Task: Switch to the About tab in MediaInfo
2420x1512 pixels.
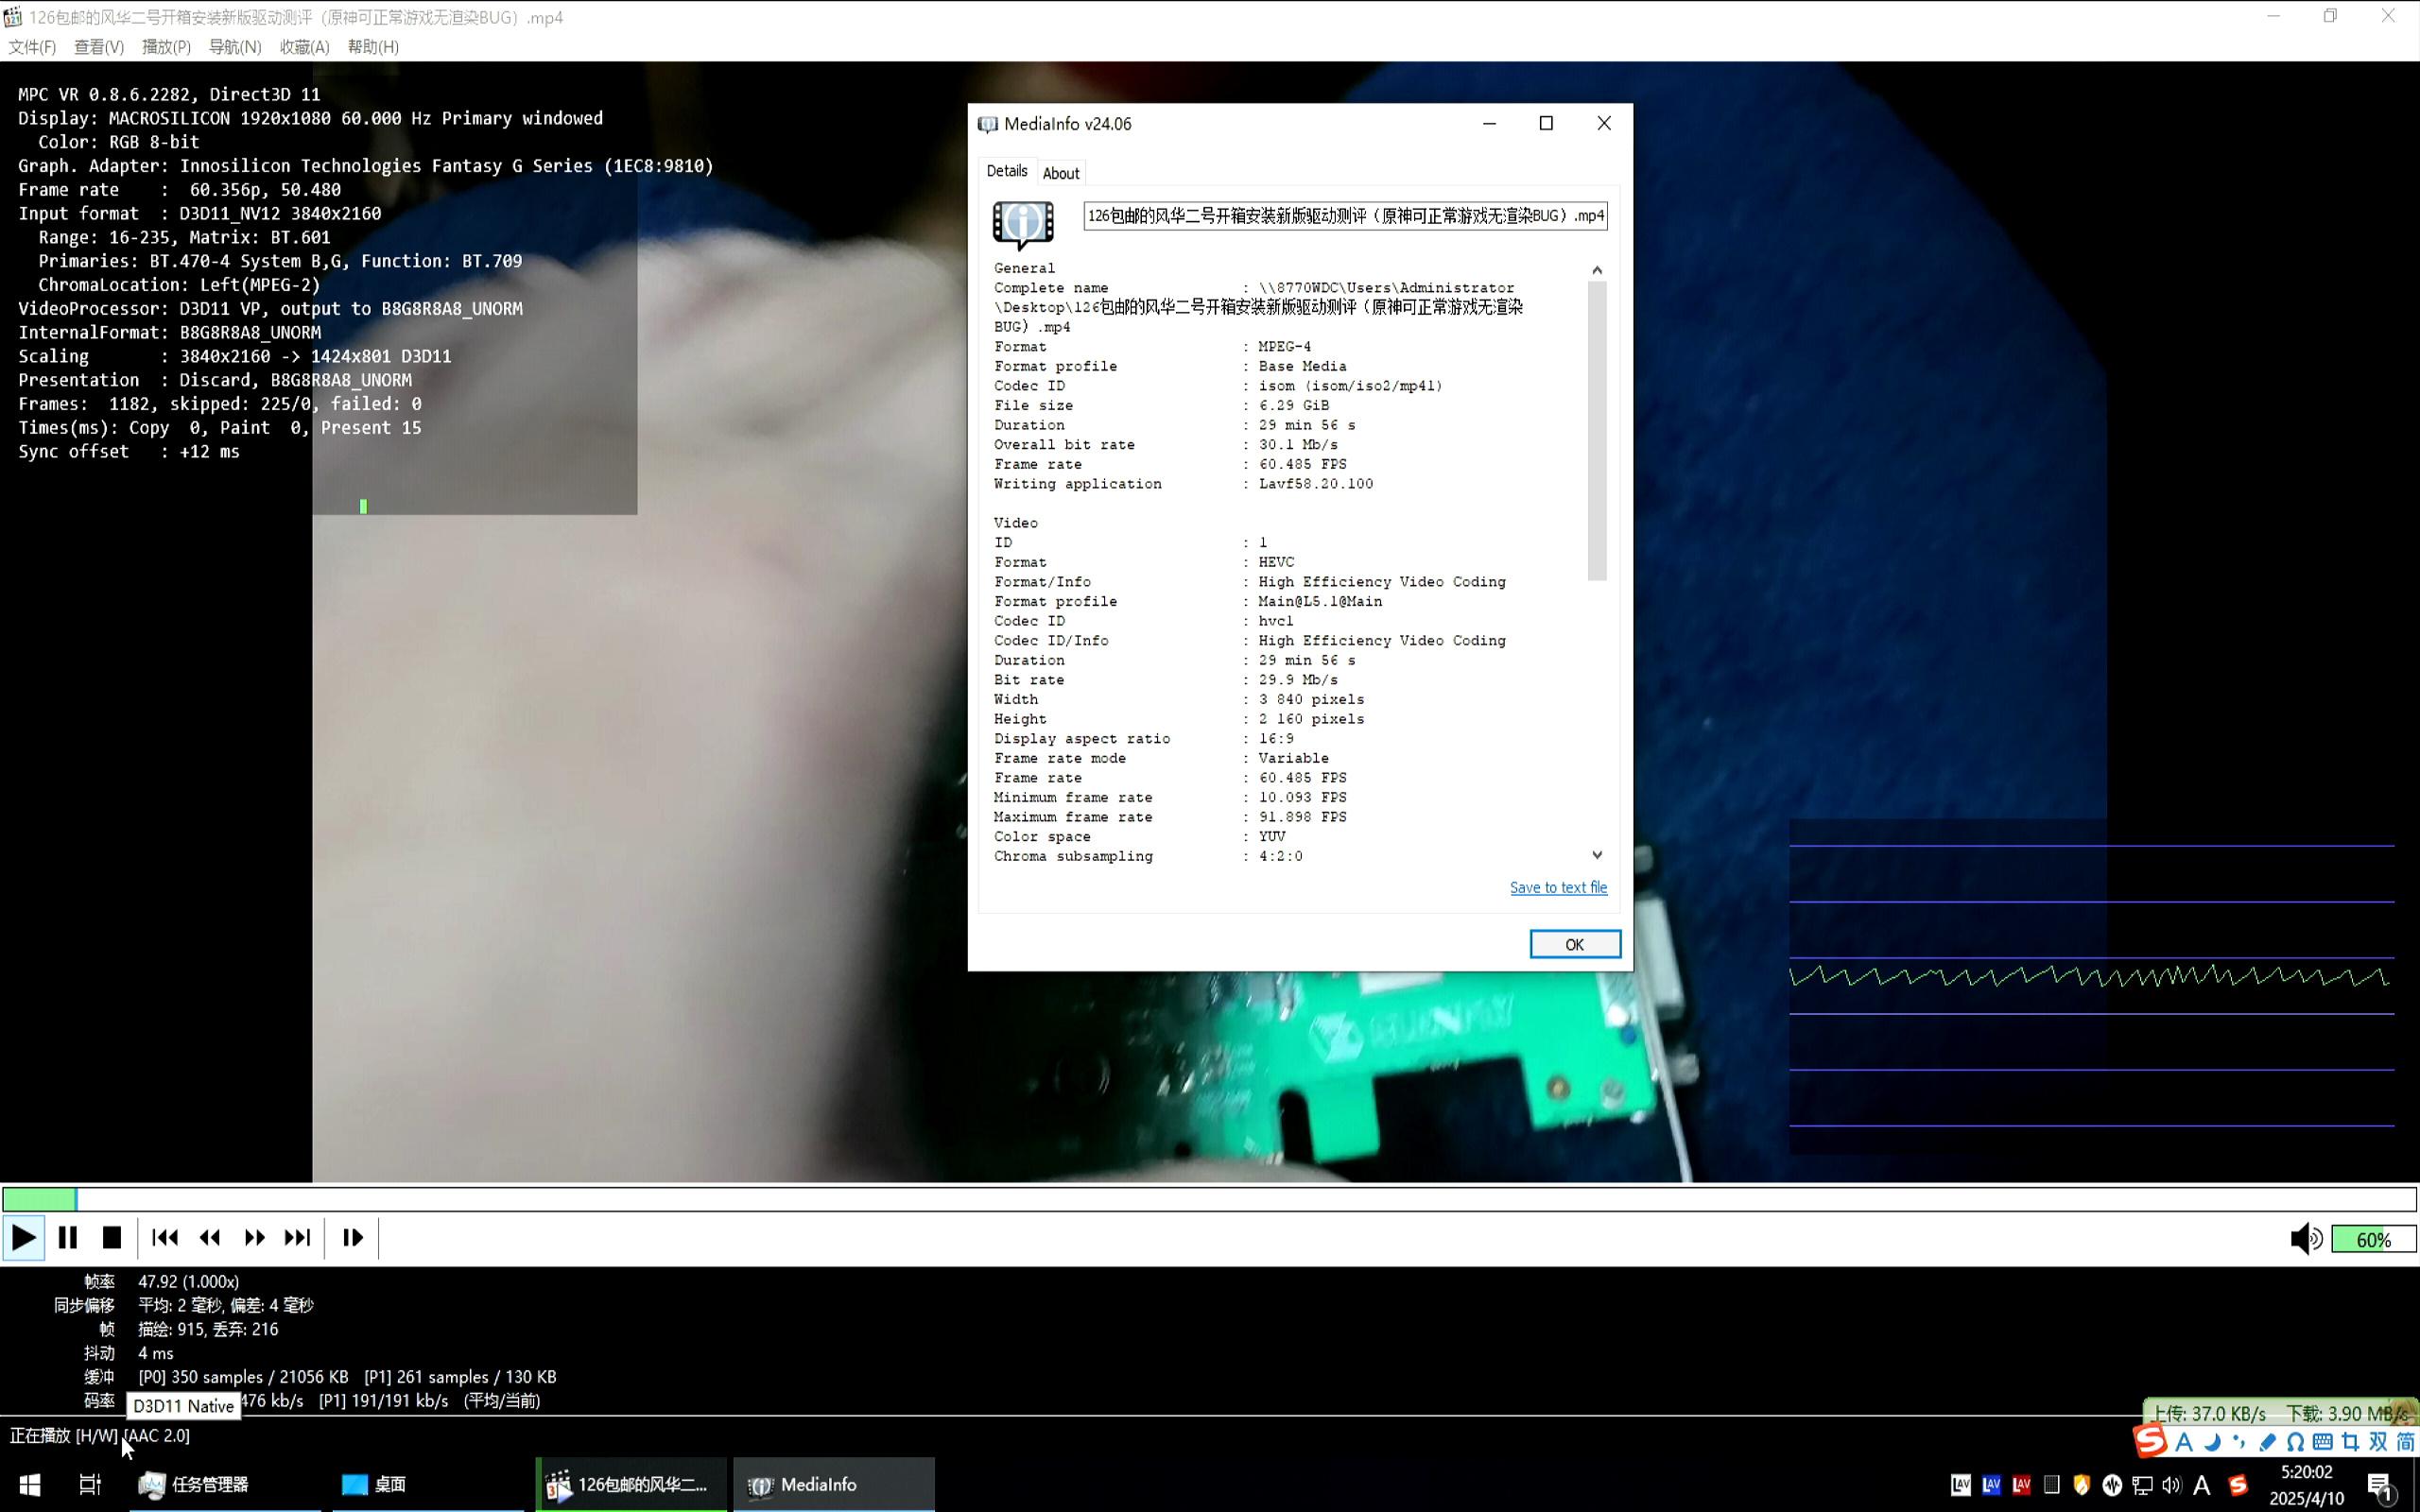Action: coord(1060,173)
